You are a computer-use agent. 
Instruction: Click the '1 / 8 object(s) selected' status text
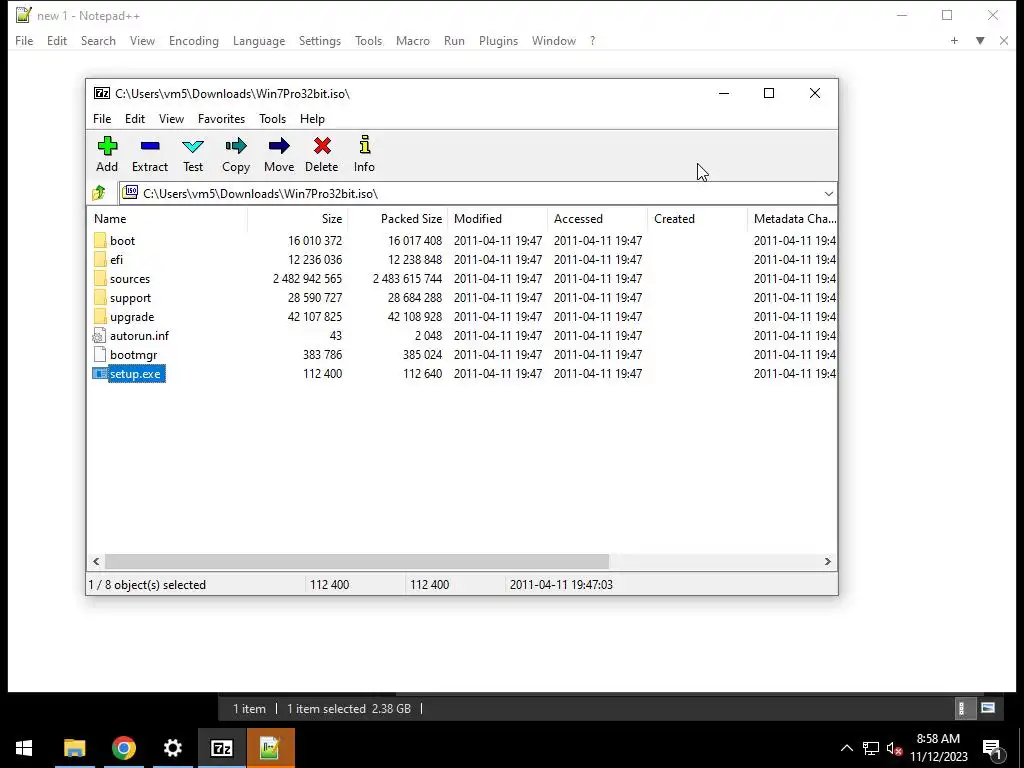[147, 584]
